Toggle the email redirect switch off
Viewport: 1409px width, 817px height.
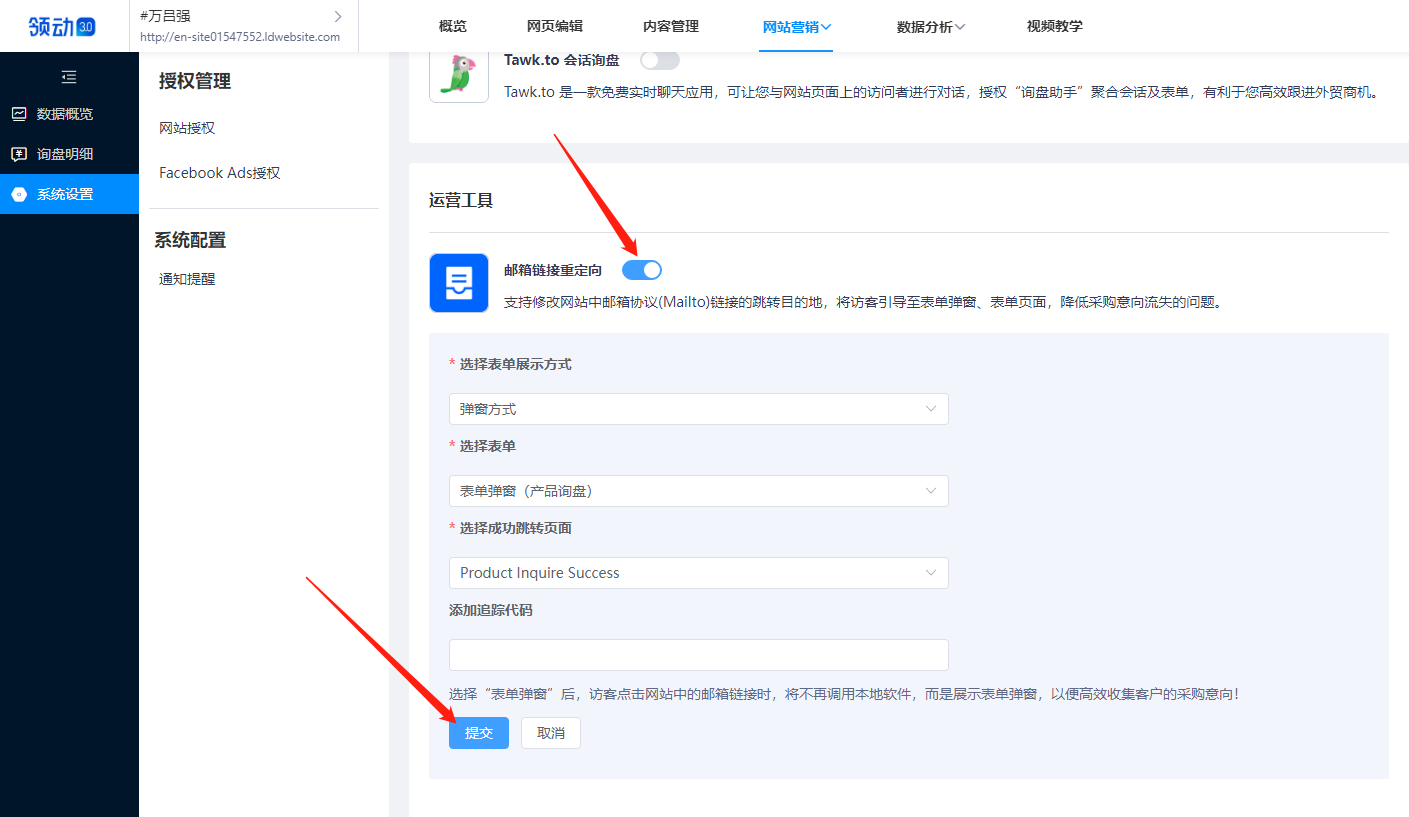[x=643, y=269]
